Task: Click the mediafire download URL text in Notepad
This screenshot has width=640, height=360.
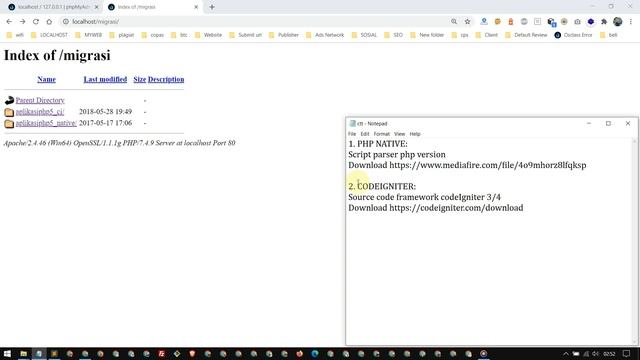Action: pyautogui.click(x=488, y=165)
